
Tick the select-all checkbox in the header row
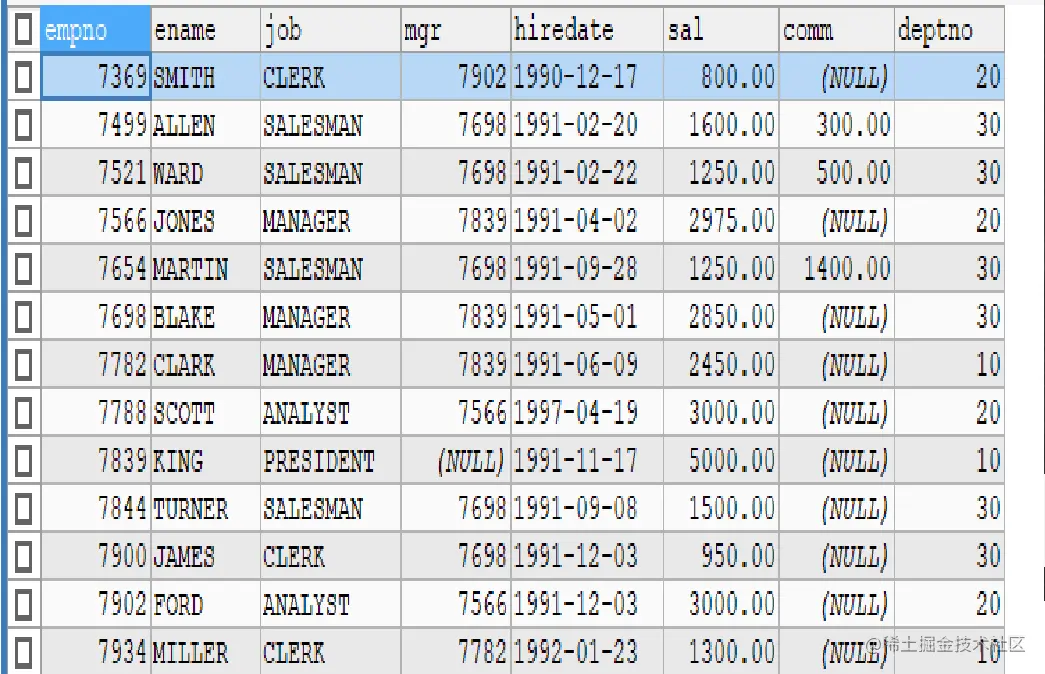pos(23,29)
